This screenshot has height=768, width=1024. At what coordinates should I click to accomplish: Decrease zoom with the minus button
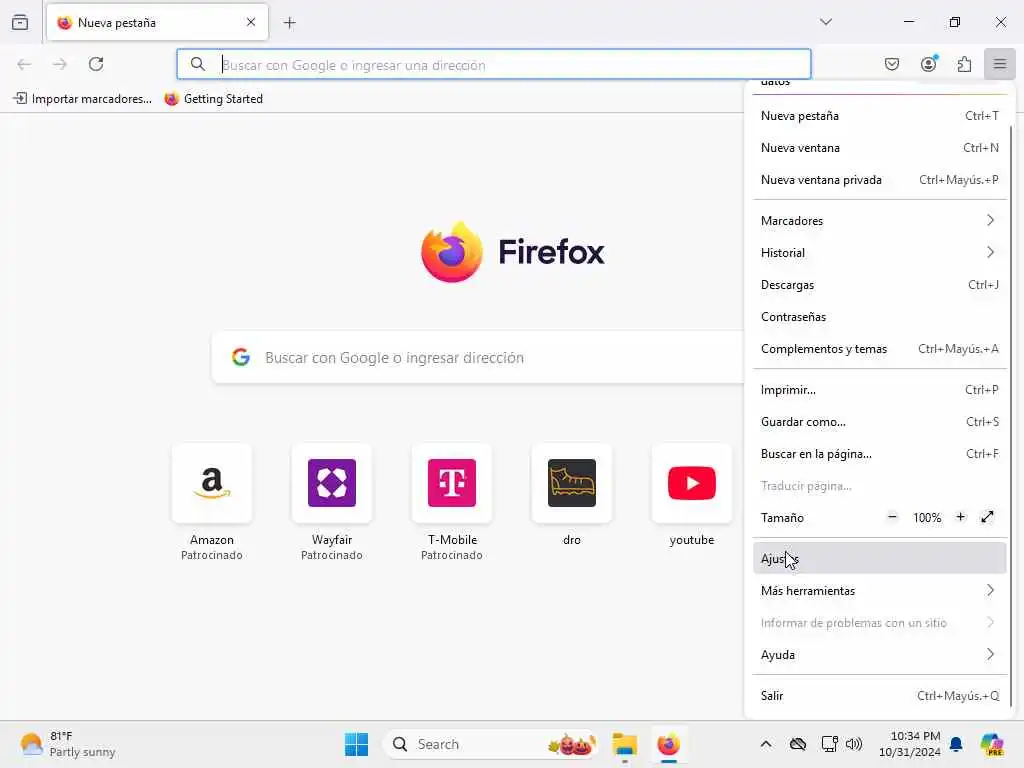892,517
